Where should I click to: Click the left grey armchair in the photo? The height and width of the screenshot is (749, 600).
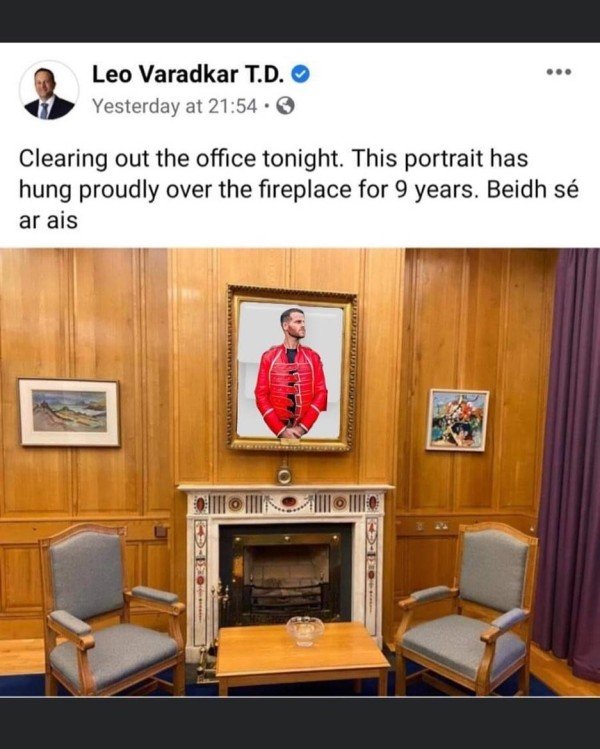tap(111, 609)
